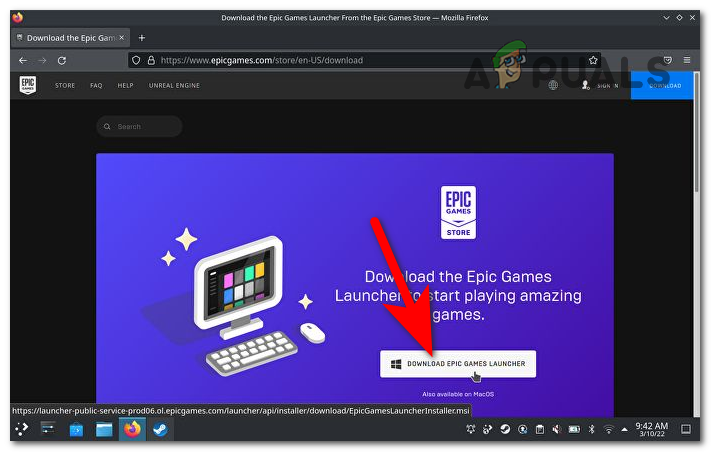View site security via the padlock icon
This screenshot has width=711, height=452.
click(x=151, y=60)
